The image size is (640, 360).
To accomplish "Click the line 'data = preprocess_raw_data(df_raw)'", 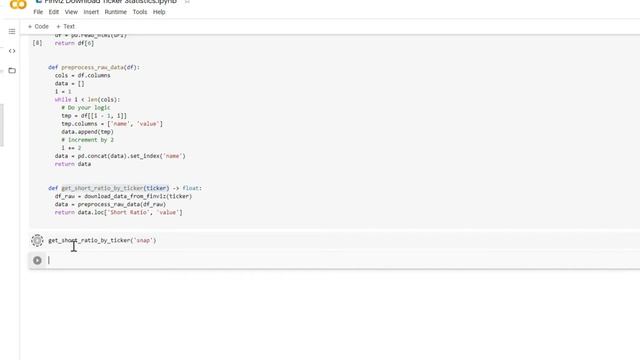I will pyautogui.click(x=110, y=204).
